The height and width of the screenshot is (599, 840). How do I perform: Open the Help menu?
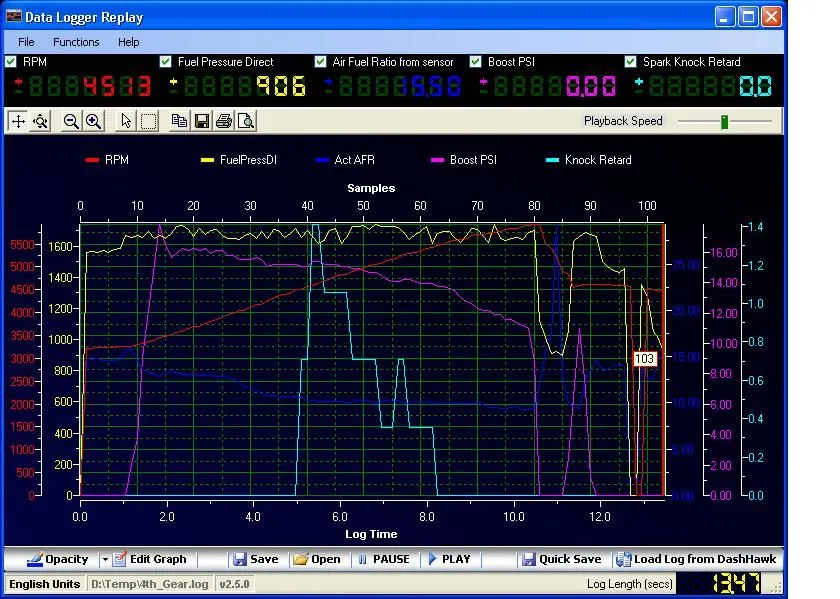point(129,42)
